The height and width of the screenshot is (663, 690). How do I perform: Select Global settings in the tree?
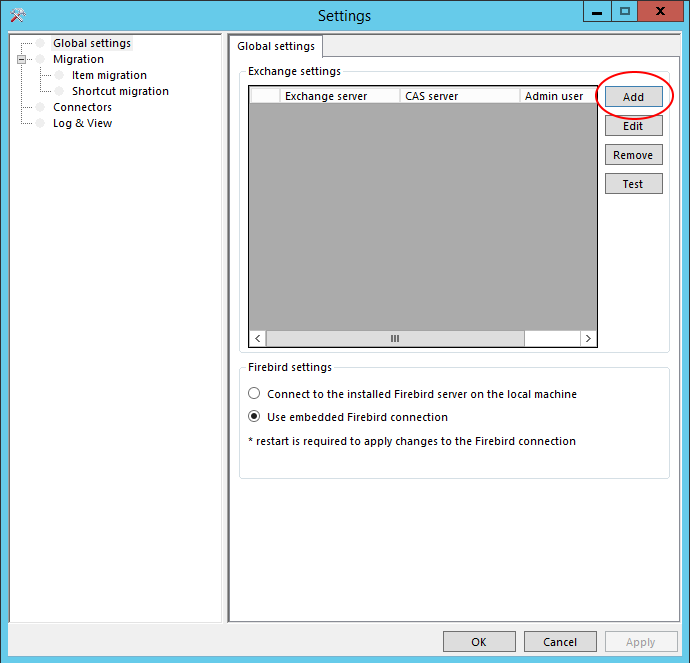pyautogui.click(x=92, y=43)
